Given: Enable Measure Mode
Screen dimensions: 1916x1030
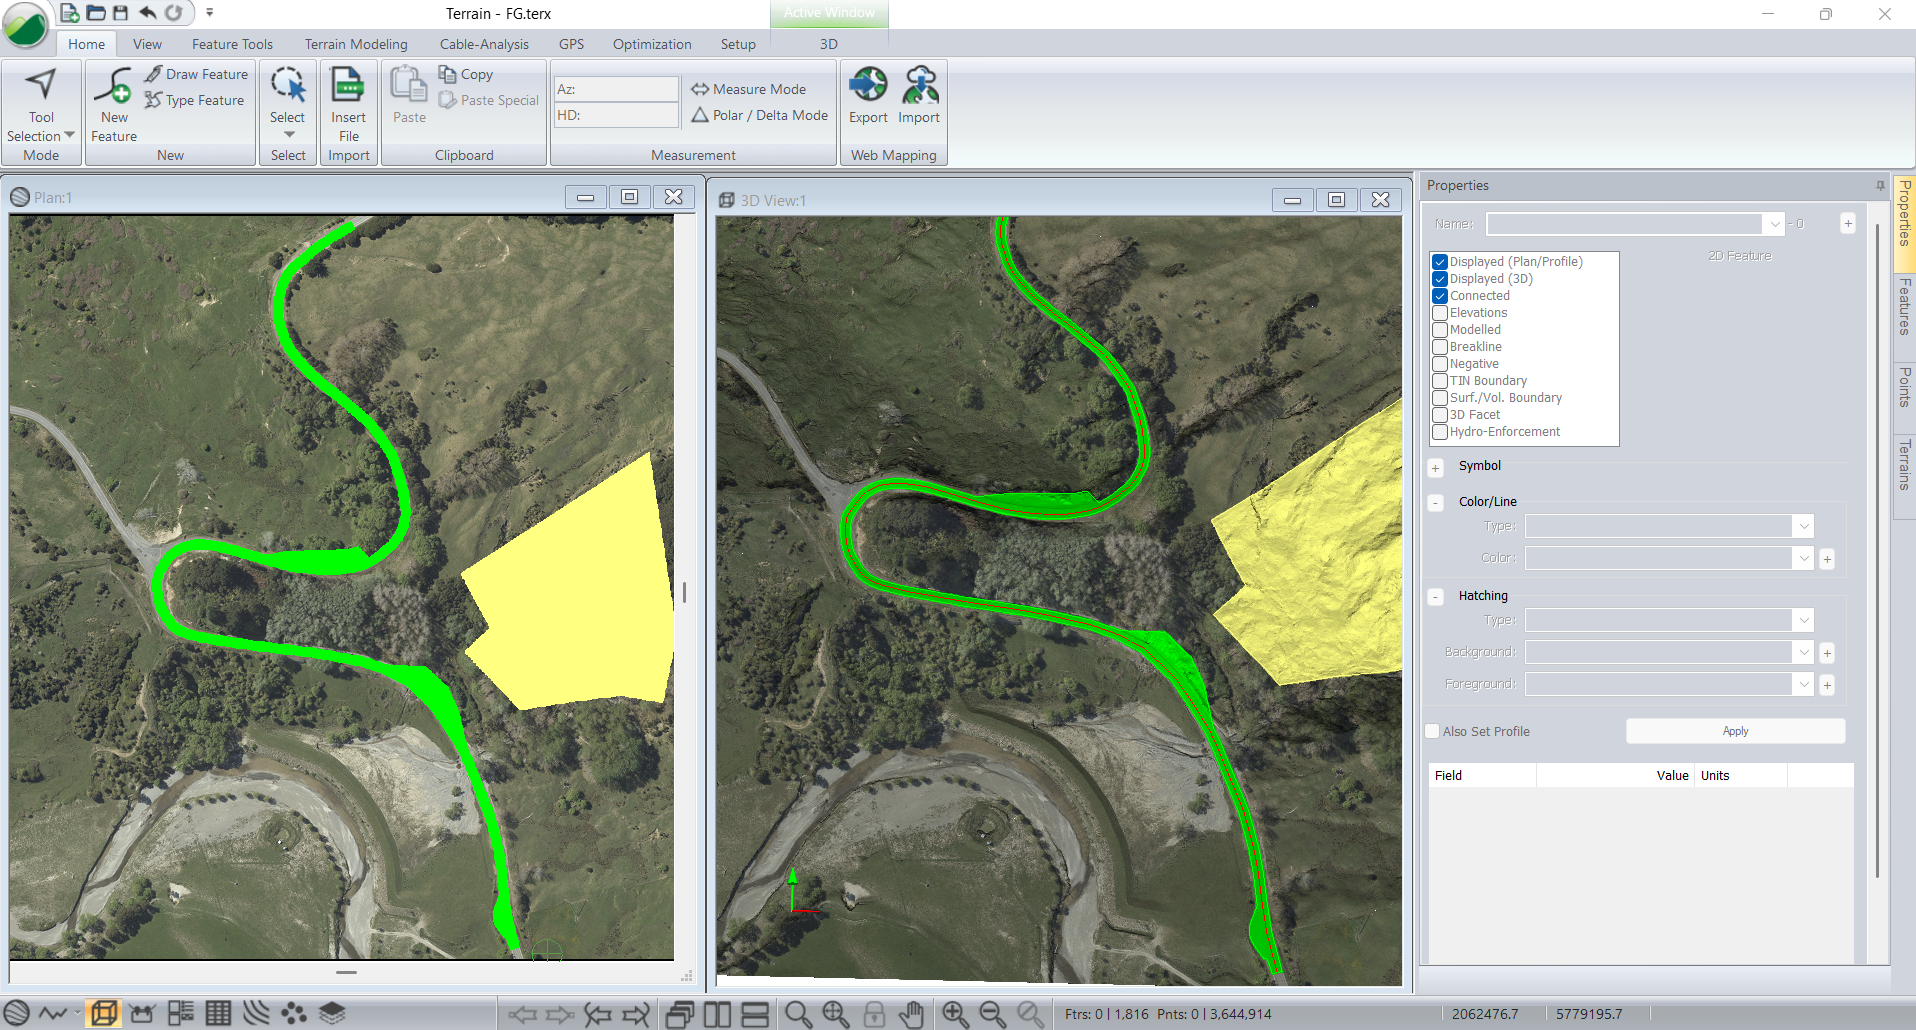Looking at the screenshot, I should [x=749, y=89].
